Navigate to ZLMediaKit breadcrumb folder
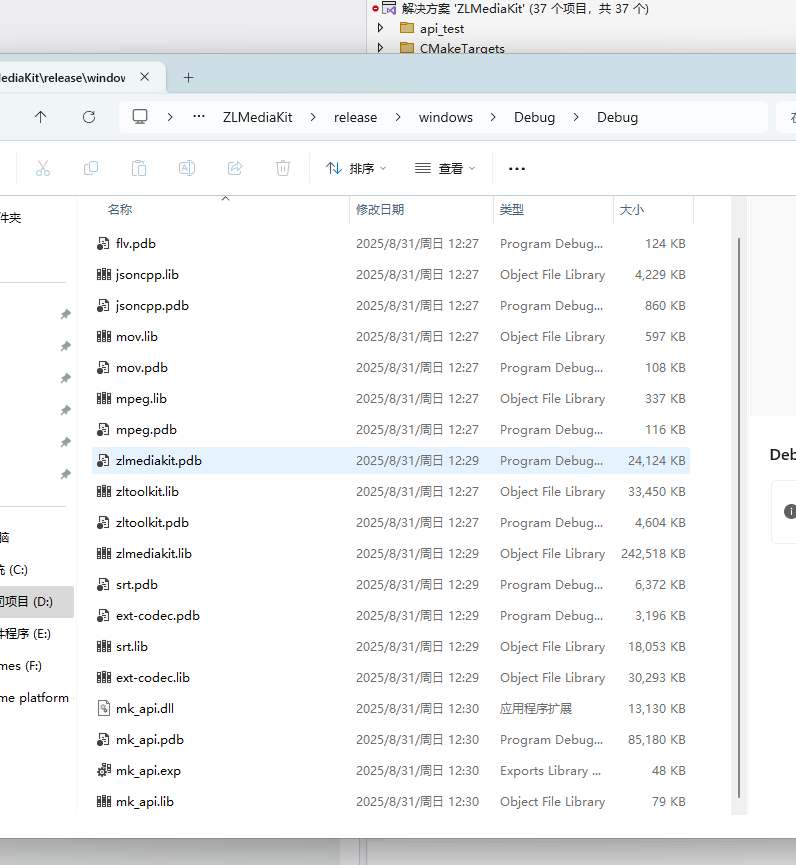796x865 pixels. click(258, 117)
